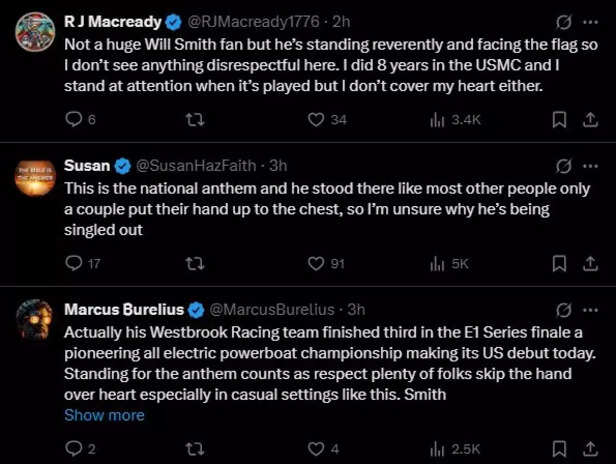Image resolution: width=616 pixels, height=464 pixels.
Task: Share Susan's tweet
Action: [590, 264]
